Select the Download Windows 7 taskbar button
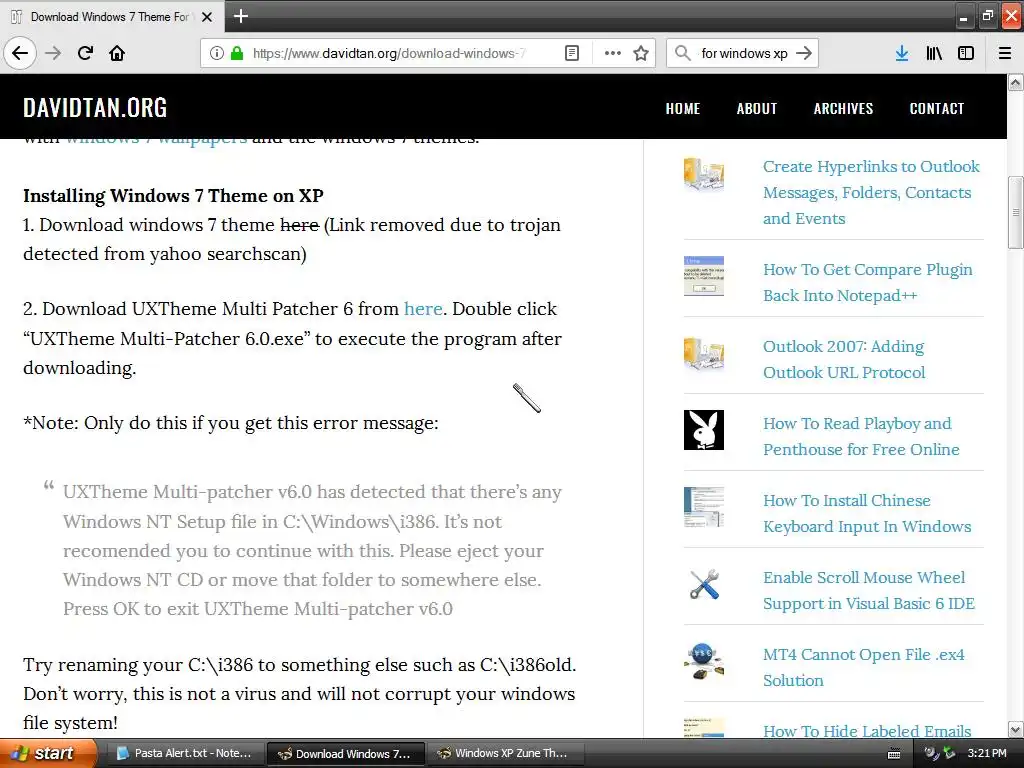The width and height of the screenshot is (1024, 768). [x=346, y=754]
